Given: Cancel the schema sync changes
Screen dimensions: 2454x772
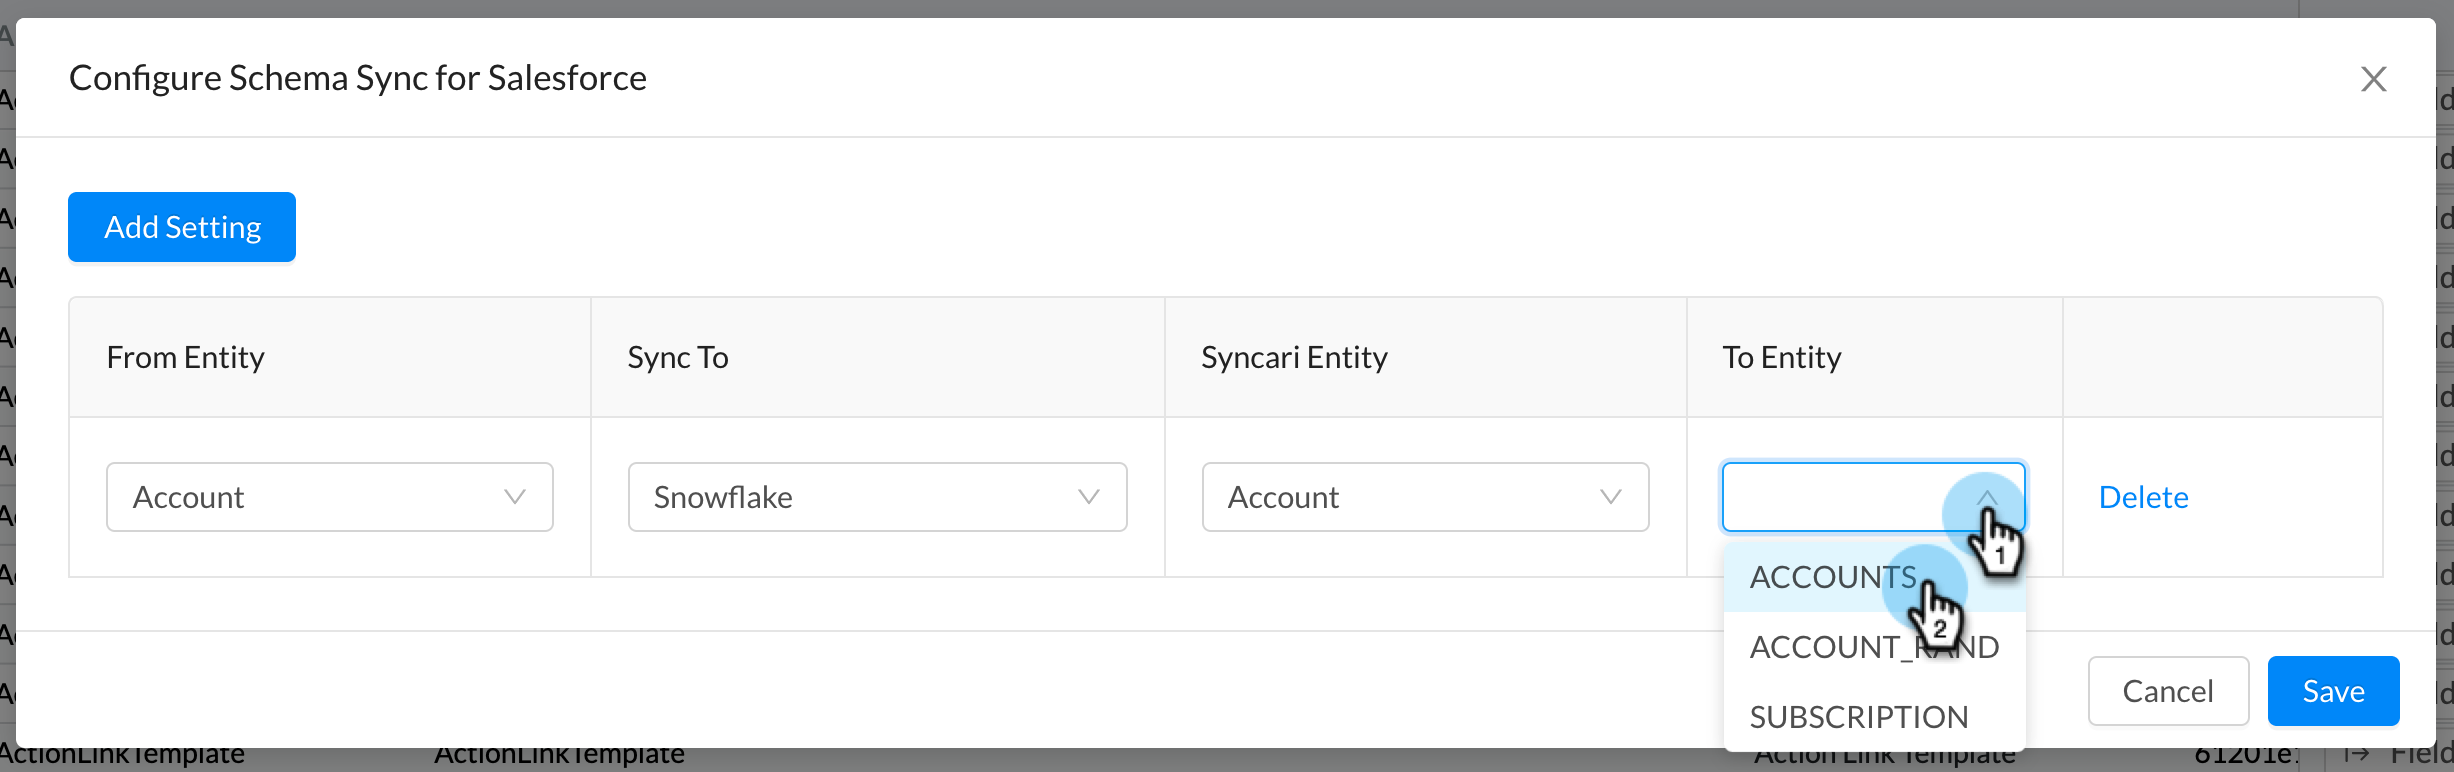Looking at the screenshot, I should pyautogui.click(x=2168, y=690).
